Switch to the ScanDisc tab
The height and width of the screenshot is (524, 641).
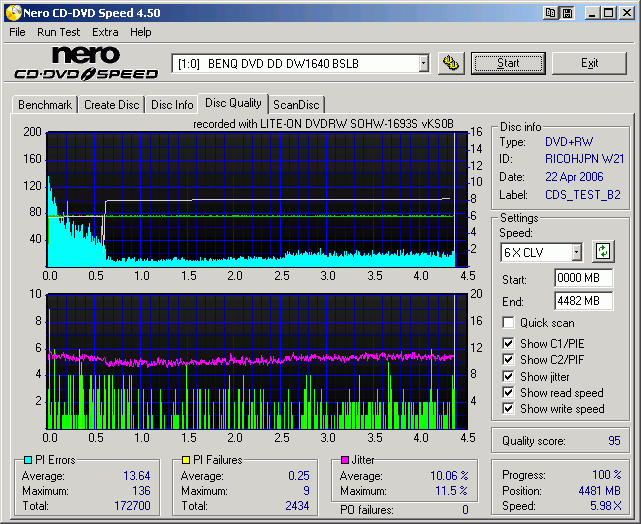(x=297, y=105)
